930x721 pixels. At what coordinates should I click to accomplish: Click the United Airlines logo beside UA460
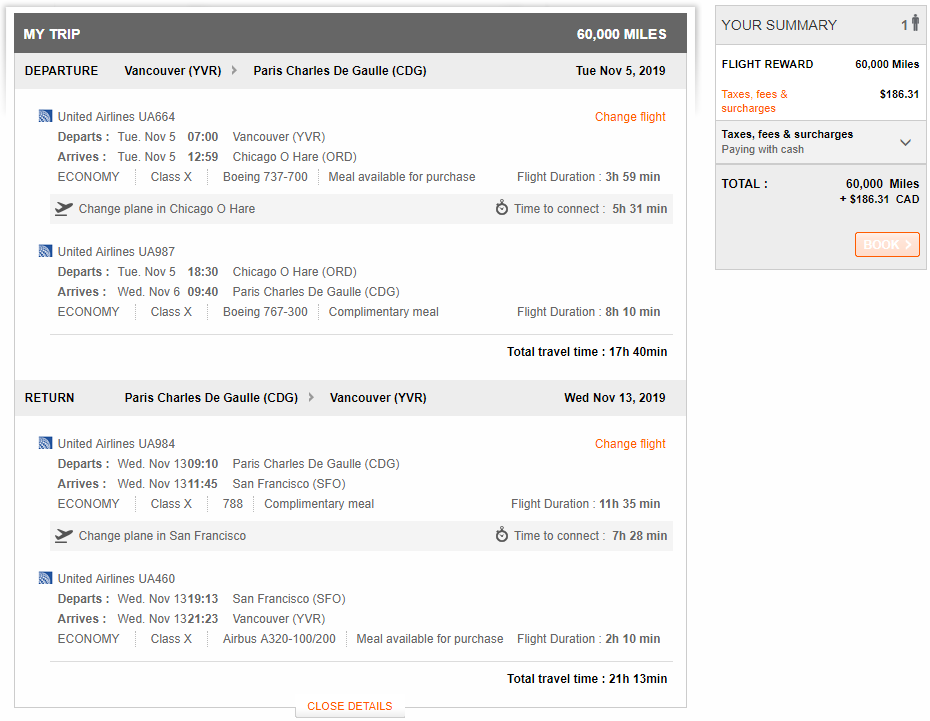point(45,578)
